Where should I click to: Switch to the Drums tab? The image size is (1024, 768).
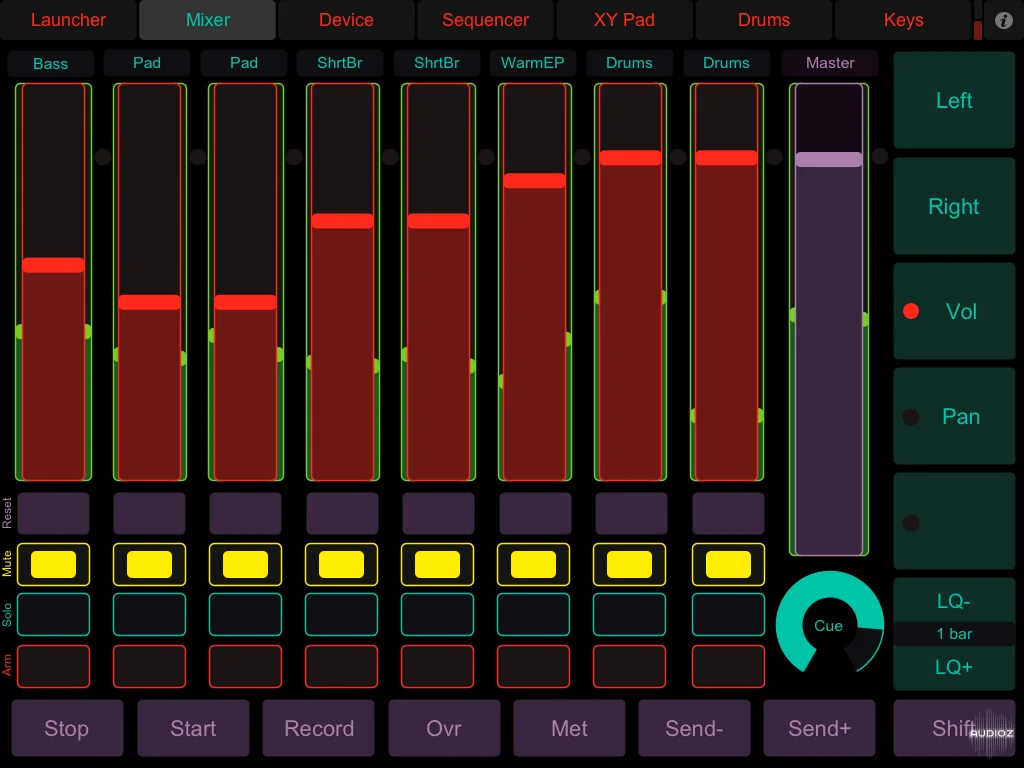tap(763, 20)
